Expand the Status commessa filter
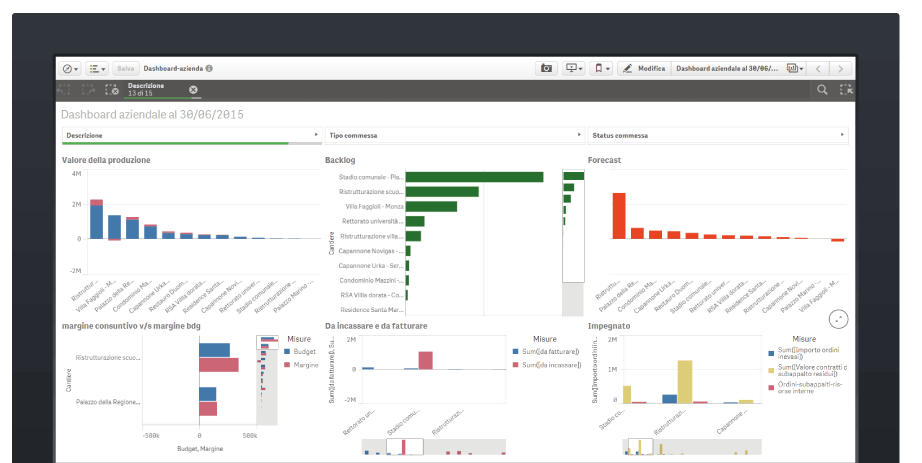 tap(717, 135)
